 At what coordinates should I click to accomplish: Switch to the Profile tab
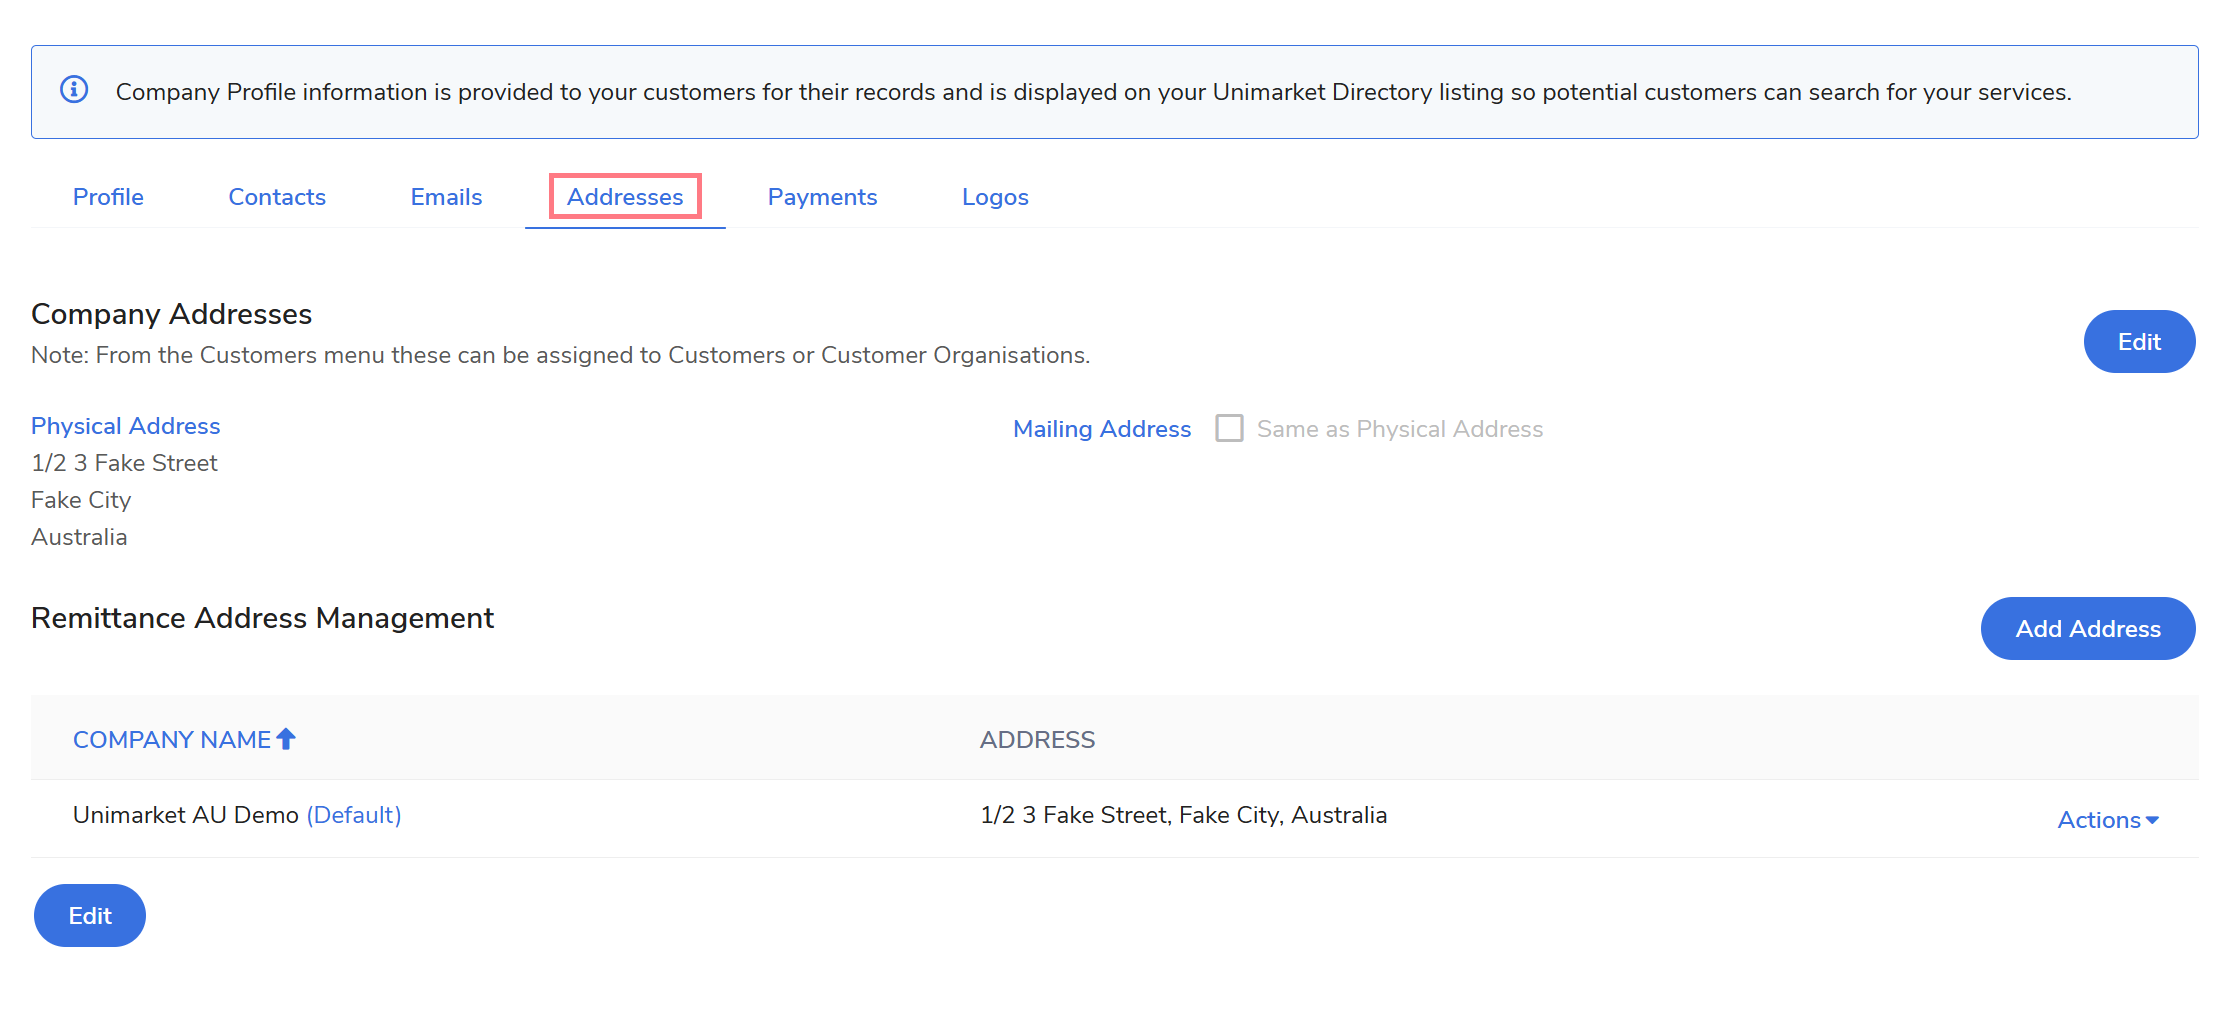pyautogui.click(x=108, y=197)
